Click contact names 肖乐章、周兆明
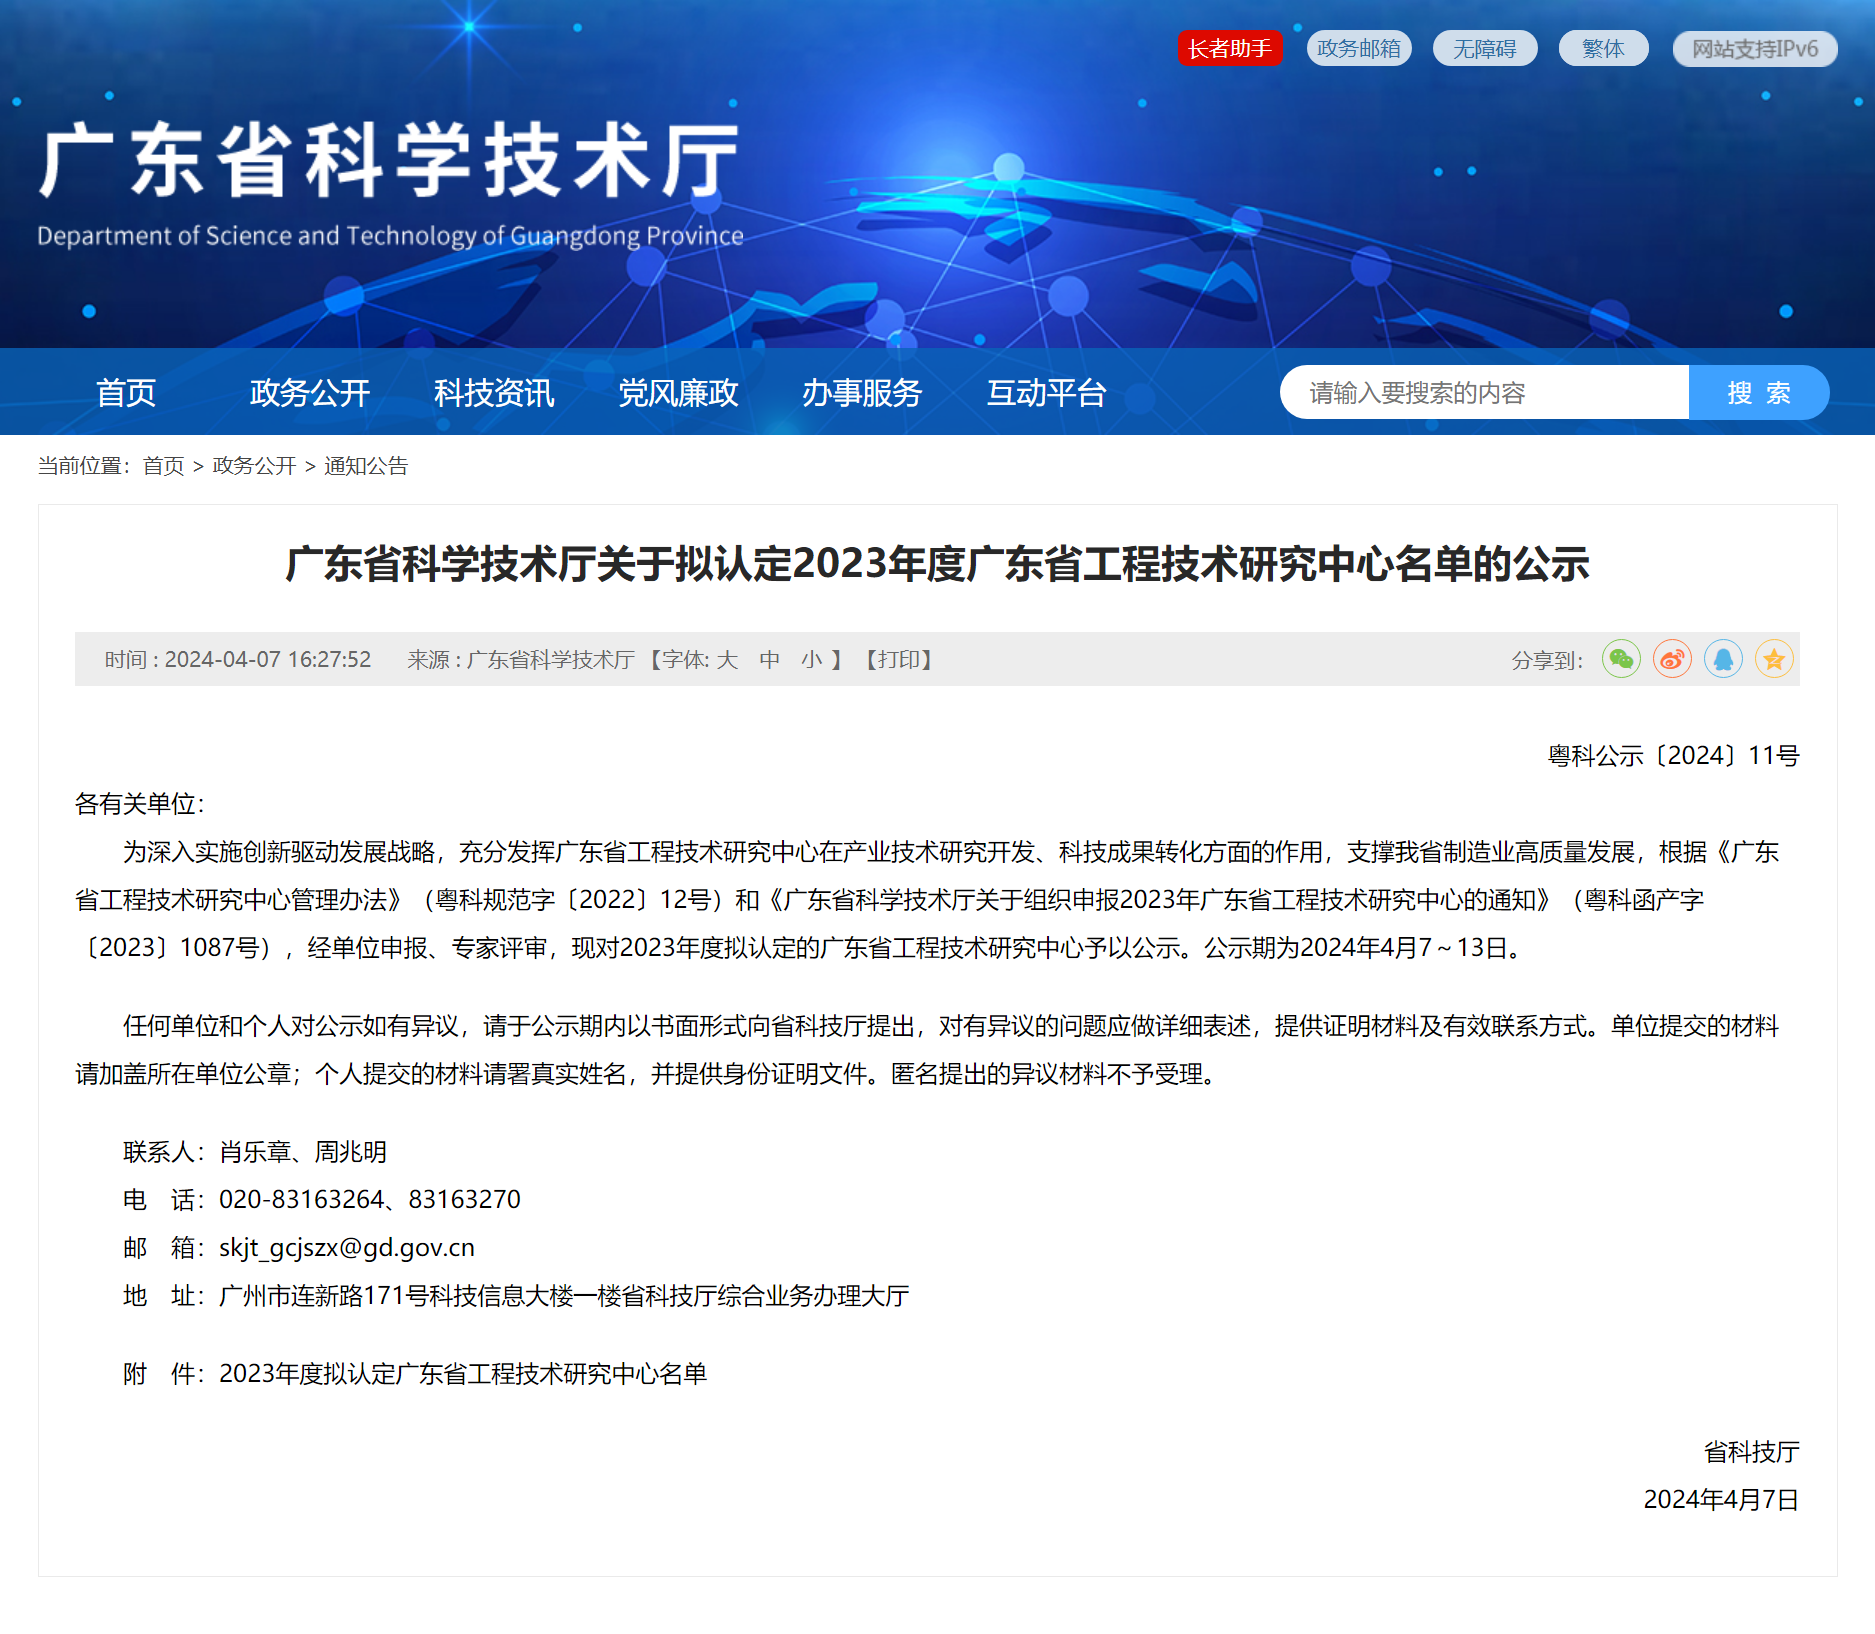 [x=303, y=1152]
